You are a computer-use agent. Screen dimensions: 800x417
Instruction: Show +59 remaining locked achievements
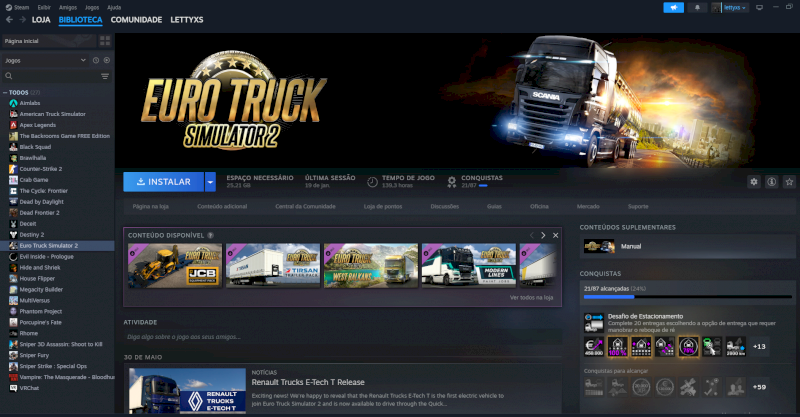pos(759,387)
